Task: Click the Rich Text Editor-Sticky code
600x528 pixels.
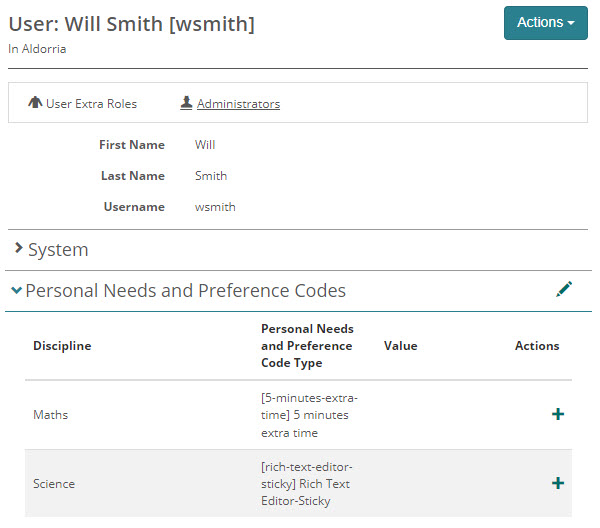Action: (307, 484)
